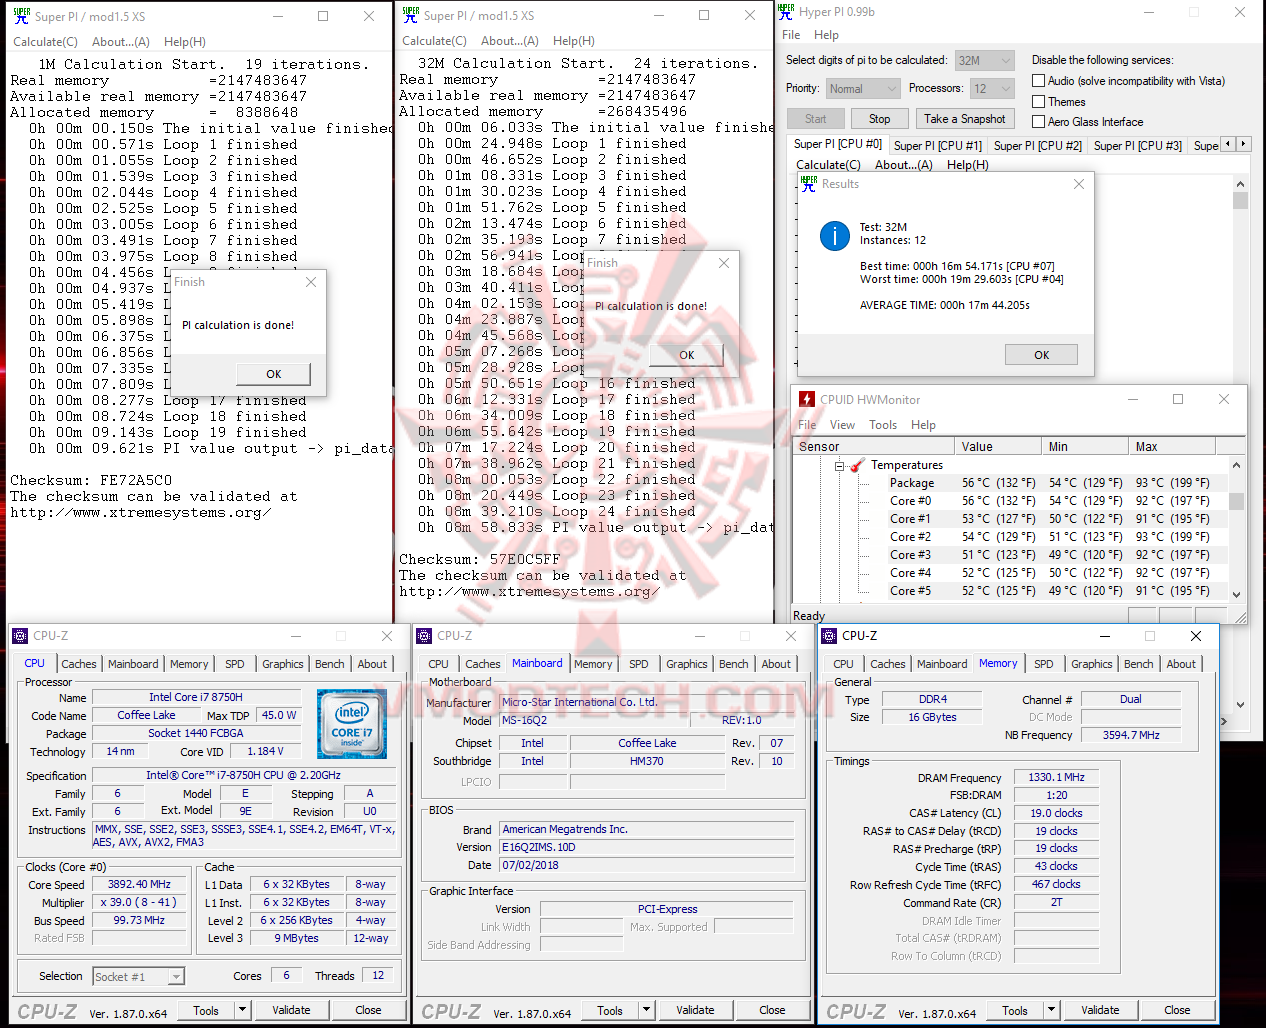Click Take a Snapshot button

(964, 119)
